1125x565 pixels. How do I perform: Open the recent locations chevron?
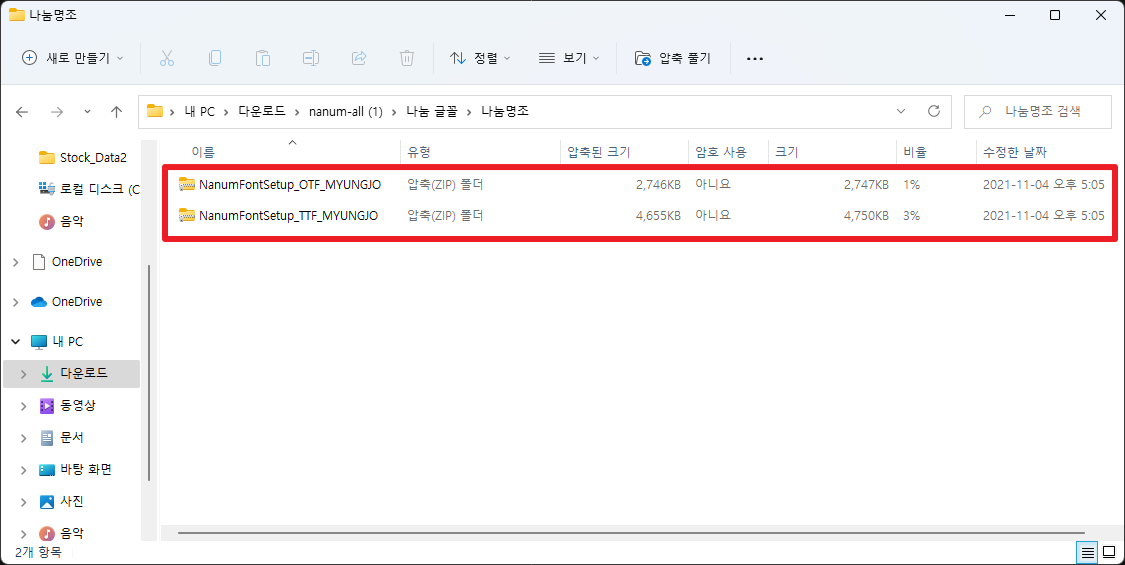(x=88, y=112)
